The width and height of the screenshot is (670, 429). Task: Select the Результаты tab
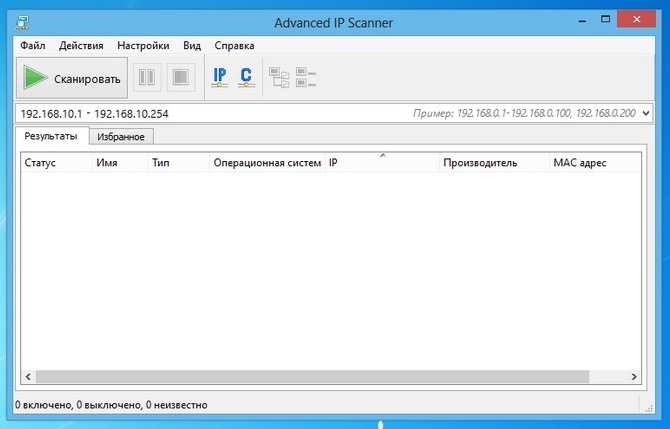coord(51,136)
